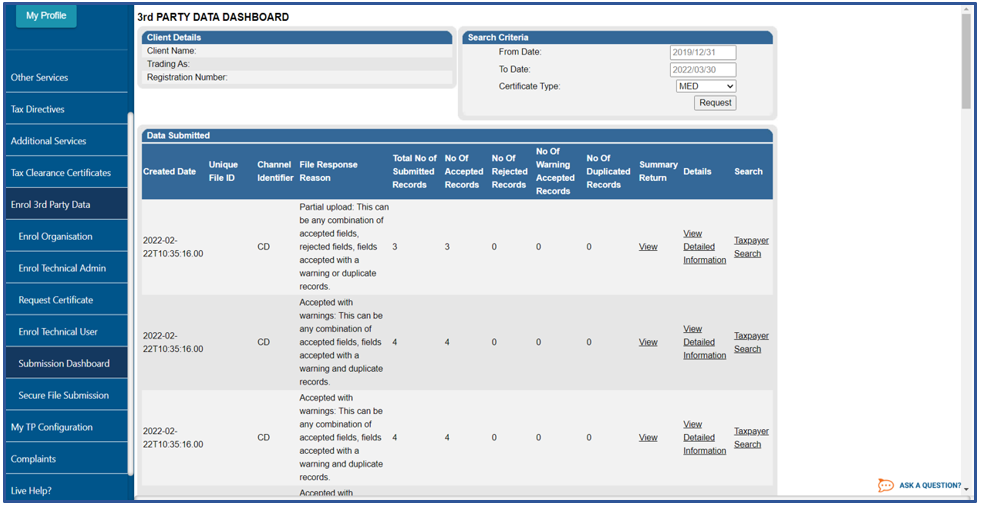Click the From Date input field
The image size is (982, 506).
[x=702, y=53]
